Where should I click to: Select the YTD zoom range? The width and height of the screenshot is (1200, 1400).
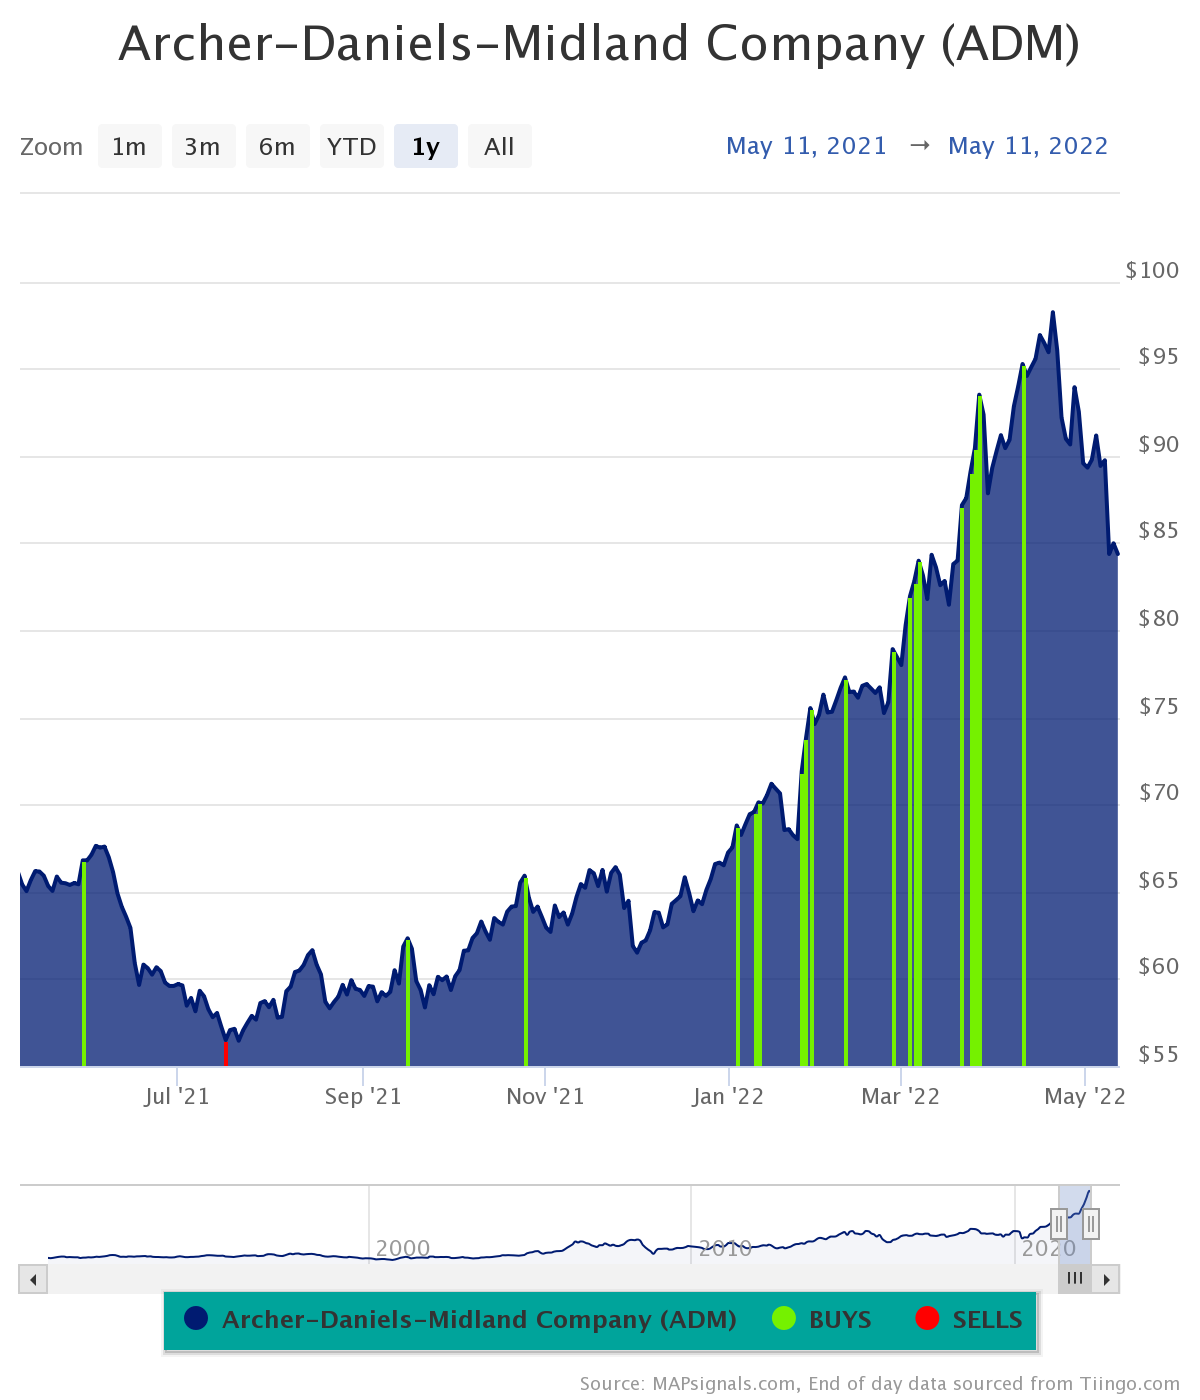click(351, 146)
